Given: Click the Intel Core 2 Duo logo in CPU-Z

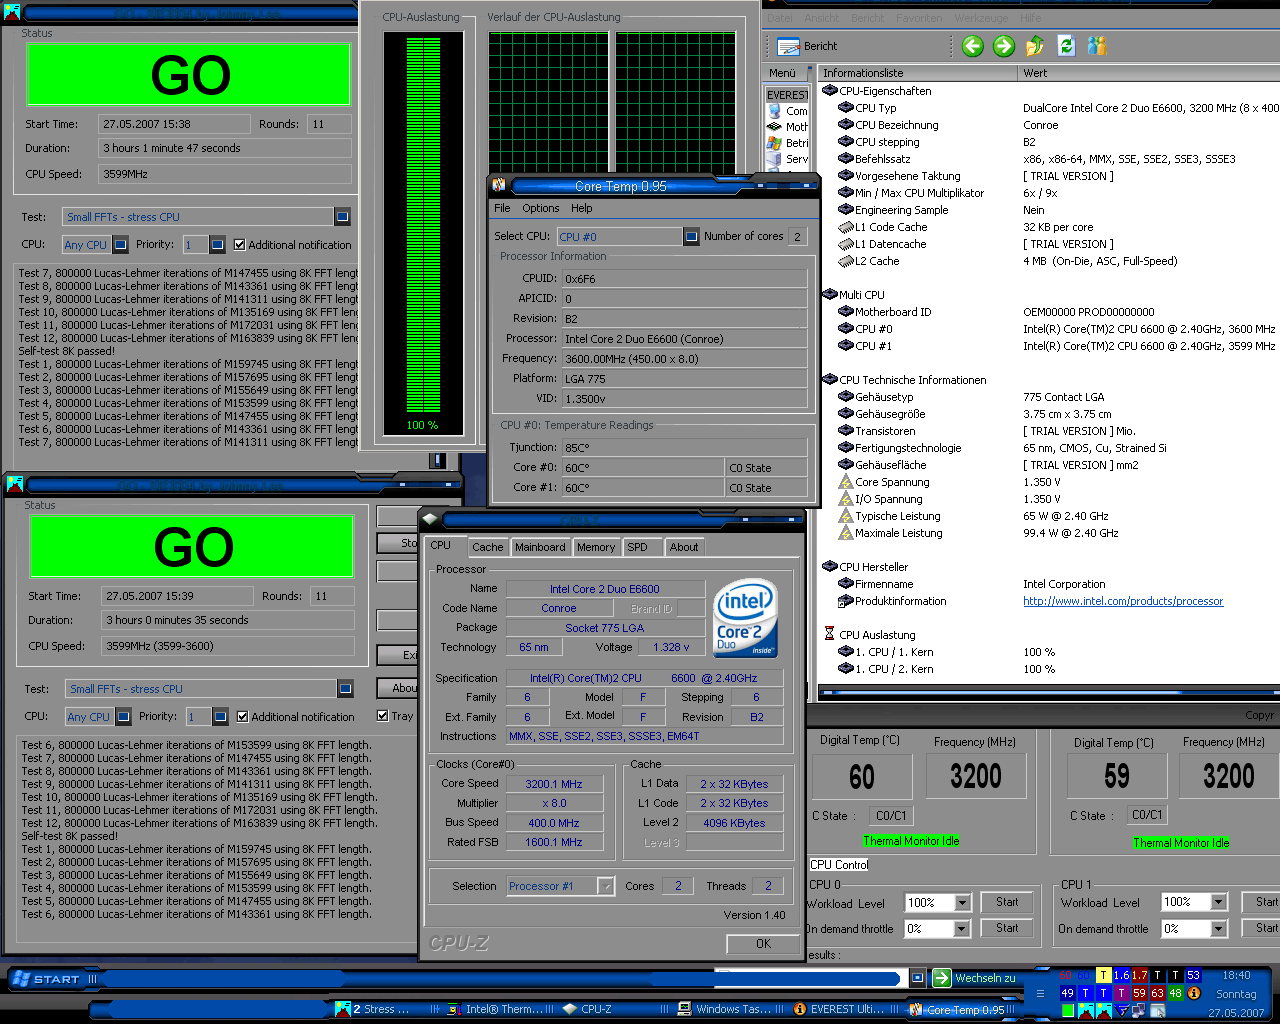Looking at the screenshot, I should pyautogui.click(x=745, y=618).
